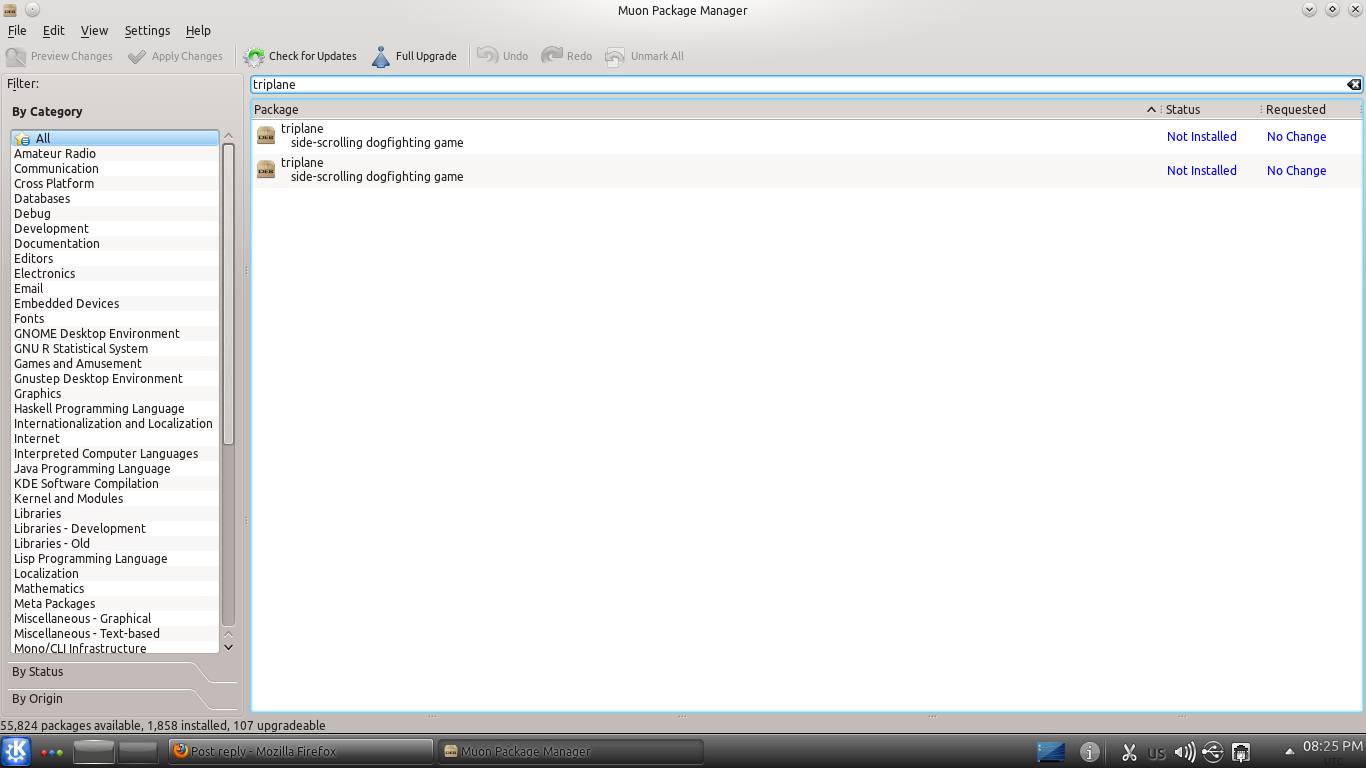The image size is (1366, 768).
Task: Open the Klipper clipboard scissors icon
Action: tap(1129, 752)
